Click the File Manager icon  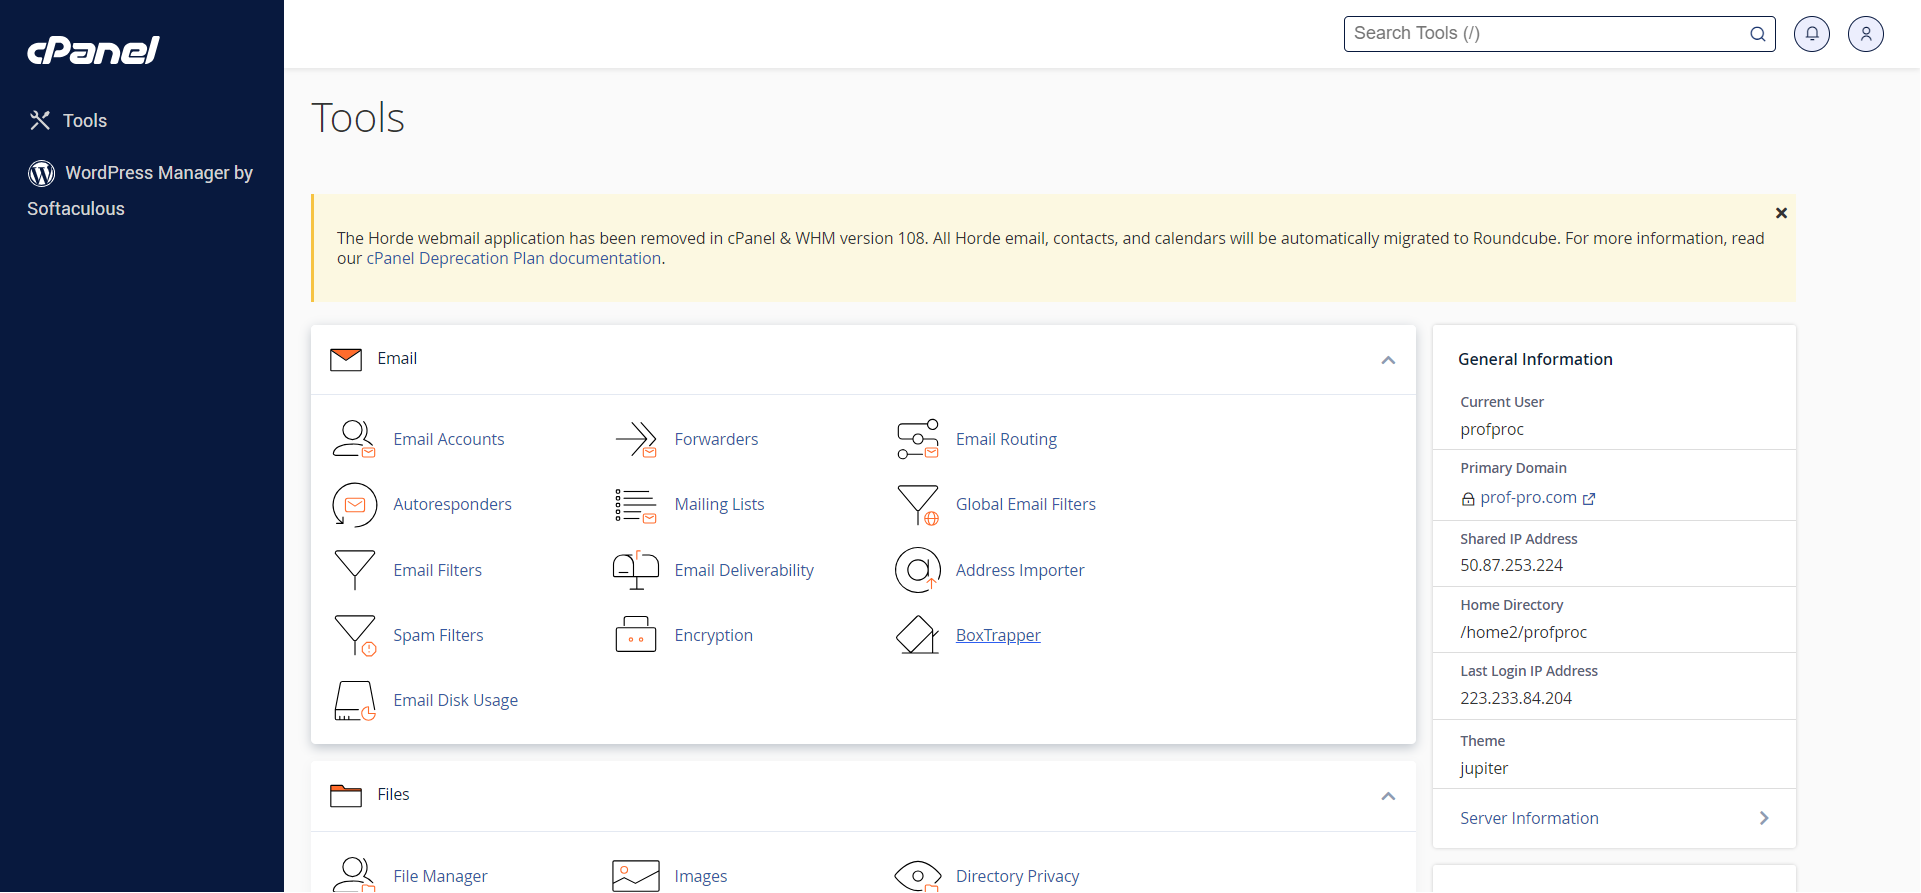pos(354,875)
